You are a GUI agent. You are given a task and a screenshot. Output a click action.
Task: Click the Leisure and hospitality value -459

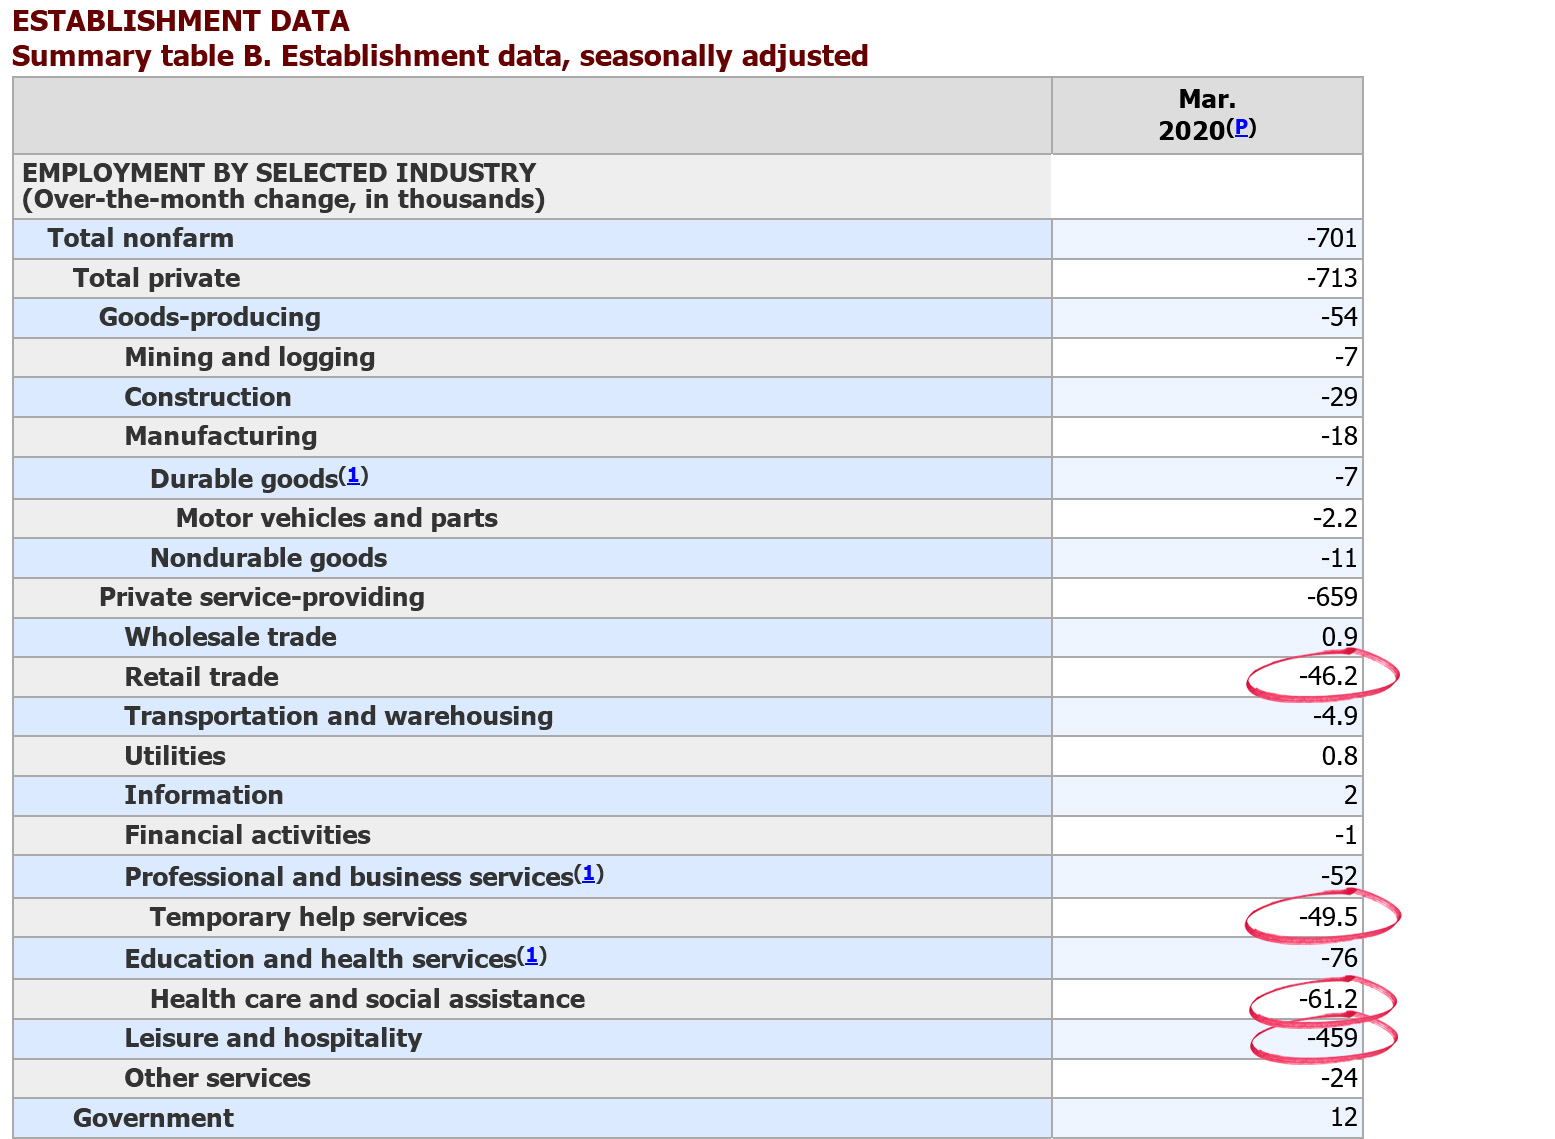click(1332, 1038)
